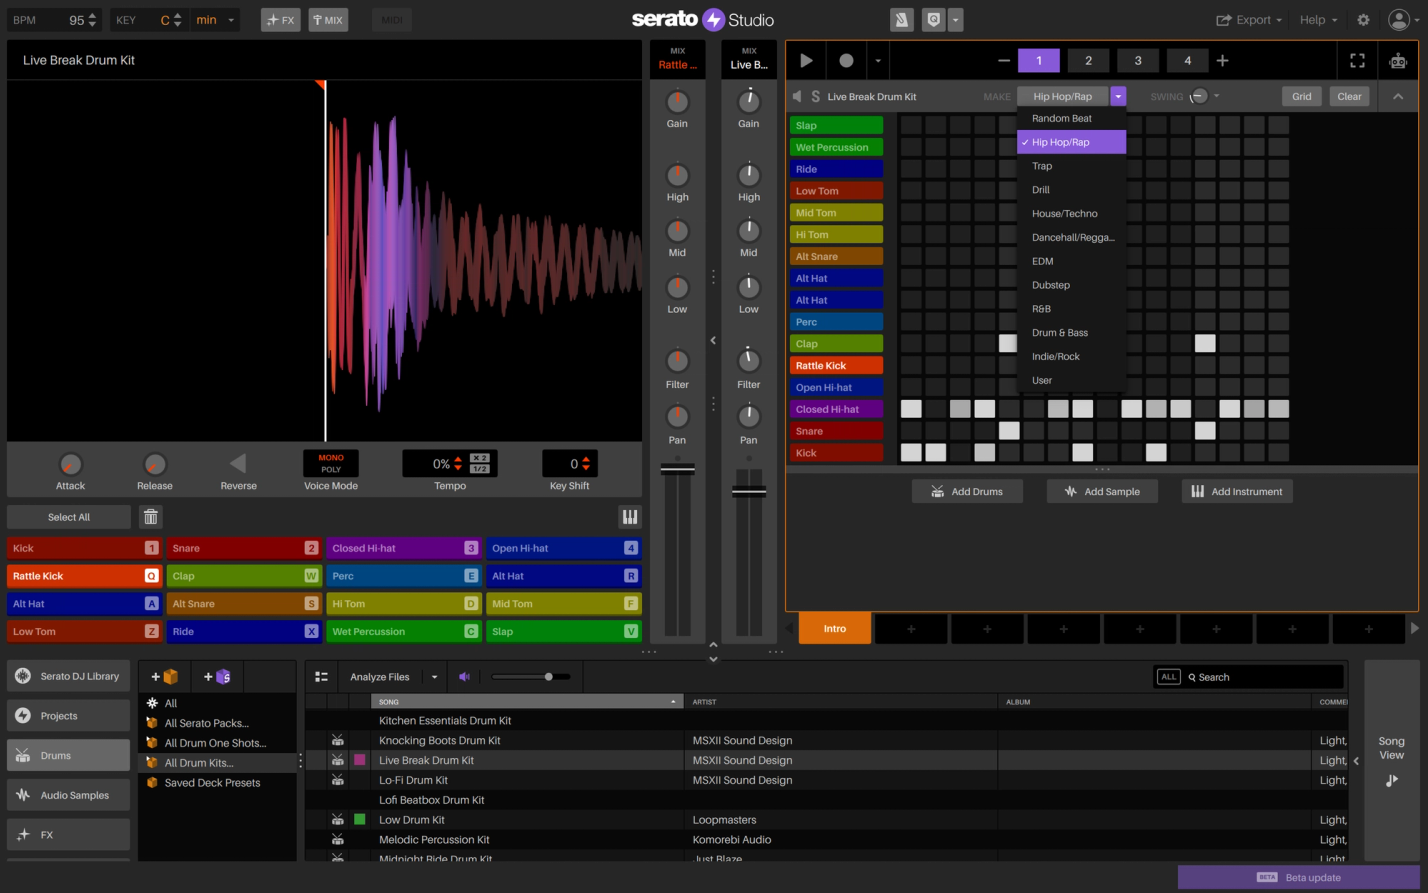Open the FX panel in sidebar
The height and width of the screenshot is (893, 1428).
[67, 834]
